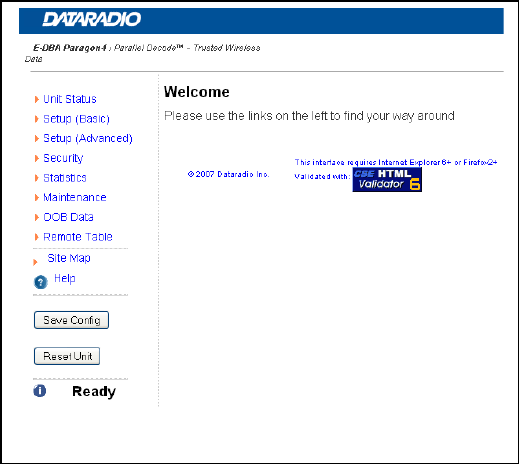Click the orange arrow next to Maintenance

tap(37, 198)
